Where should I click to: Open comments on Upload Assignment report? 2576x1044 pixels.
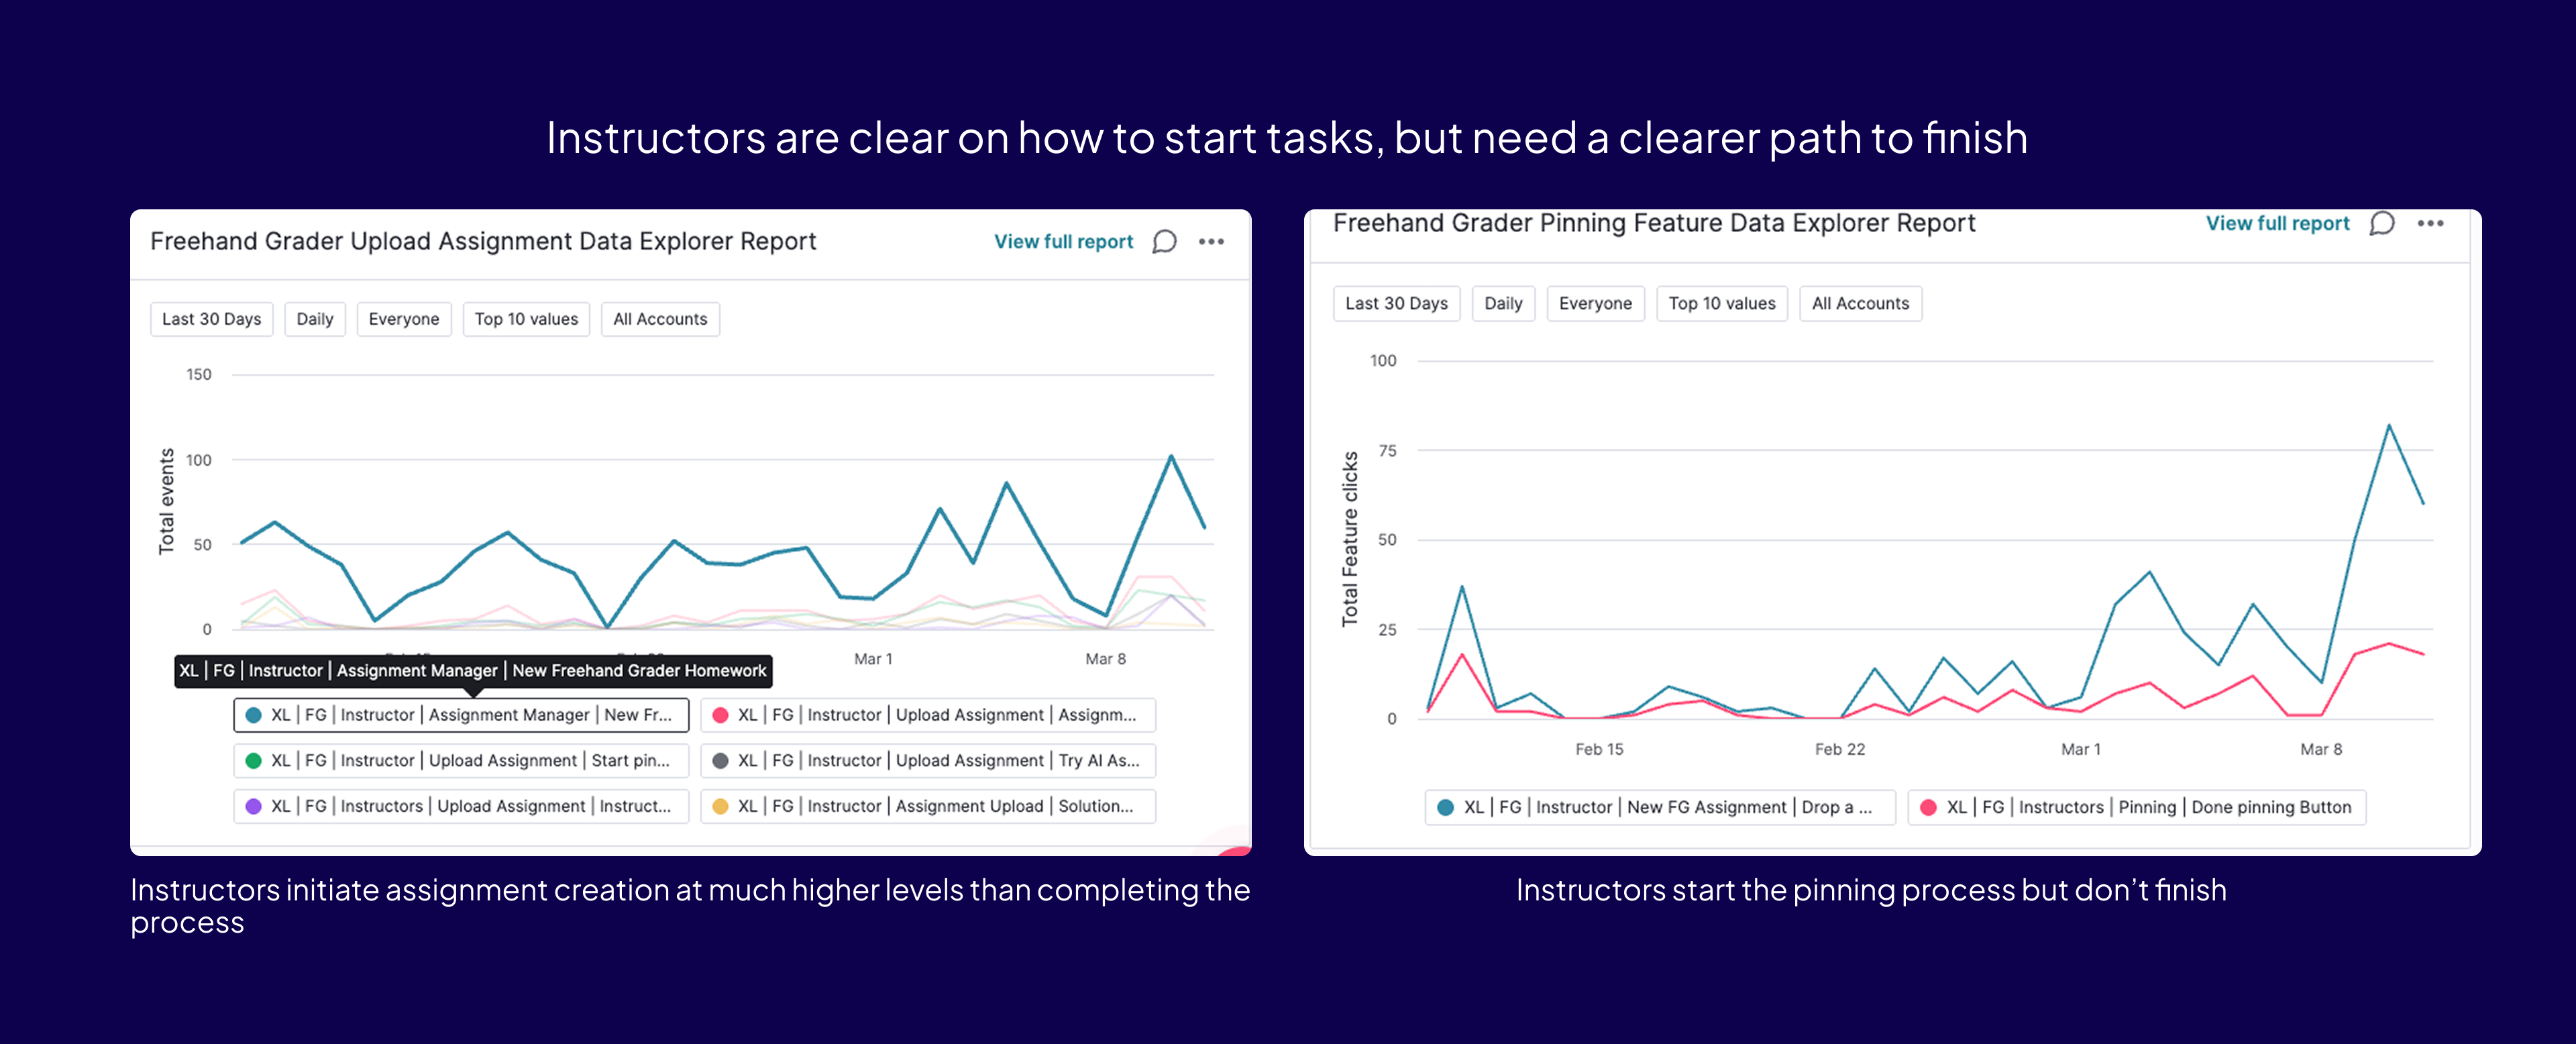point(1164,242)
